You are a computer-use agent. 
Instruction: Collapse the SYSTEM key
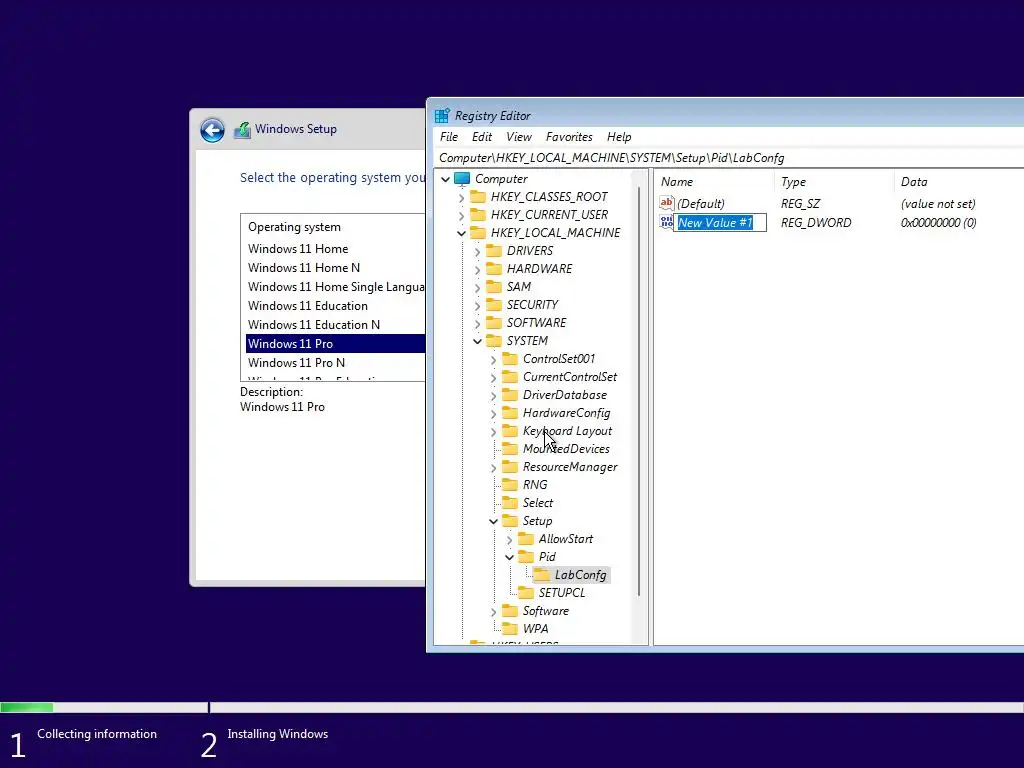coord(477,341)
